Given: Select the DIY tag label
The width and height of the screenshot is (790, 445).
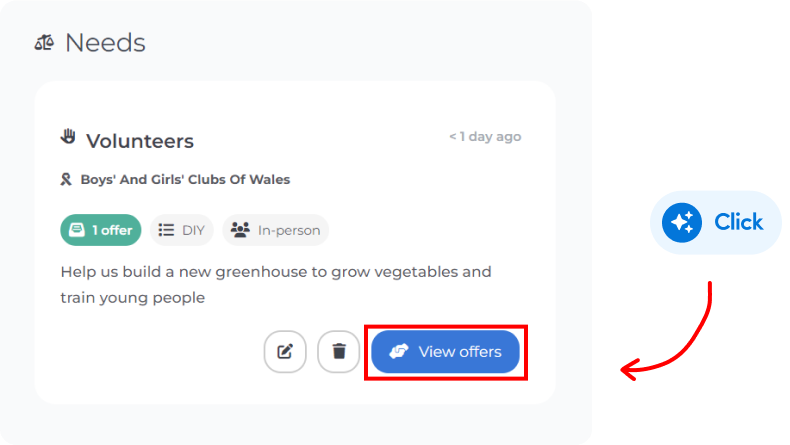Looking at the screenshot, I should tap(192, 230).
